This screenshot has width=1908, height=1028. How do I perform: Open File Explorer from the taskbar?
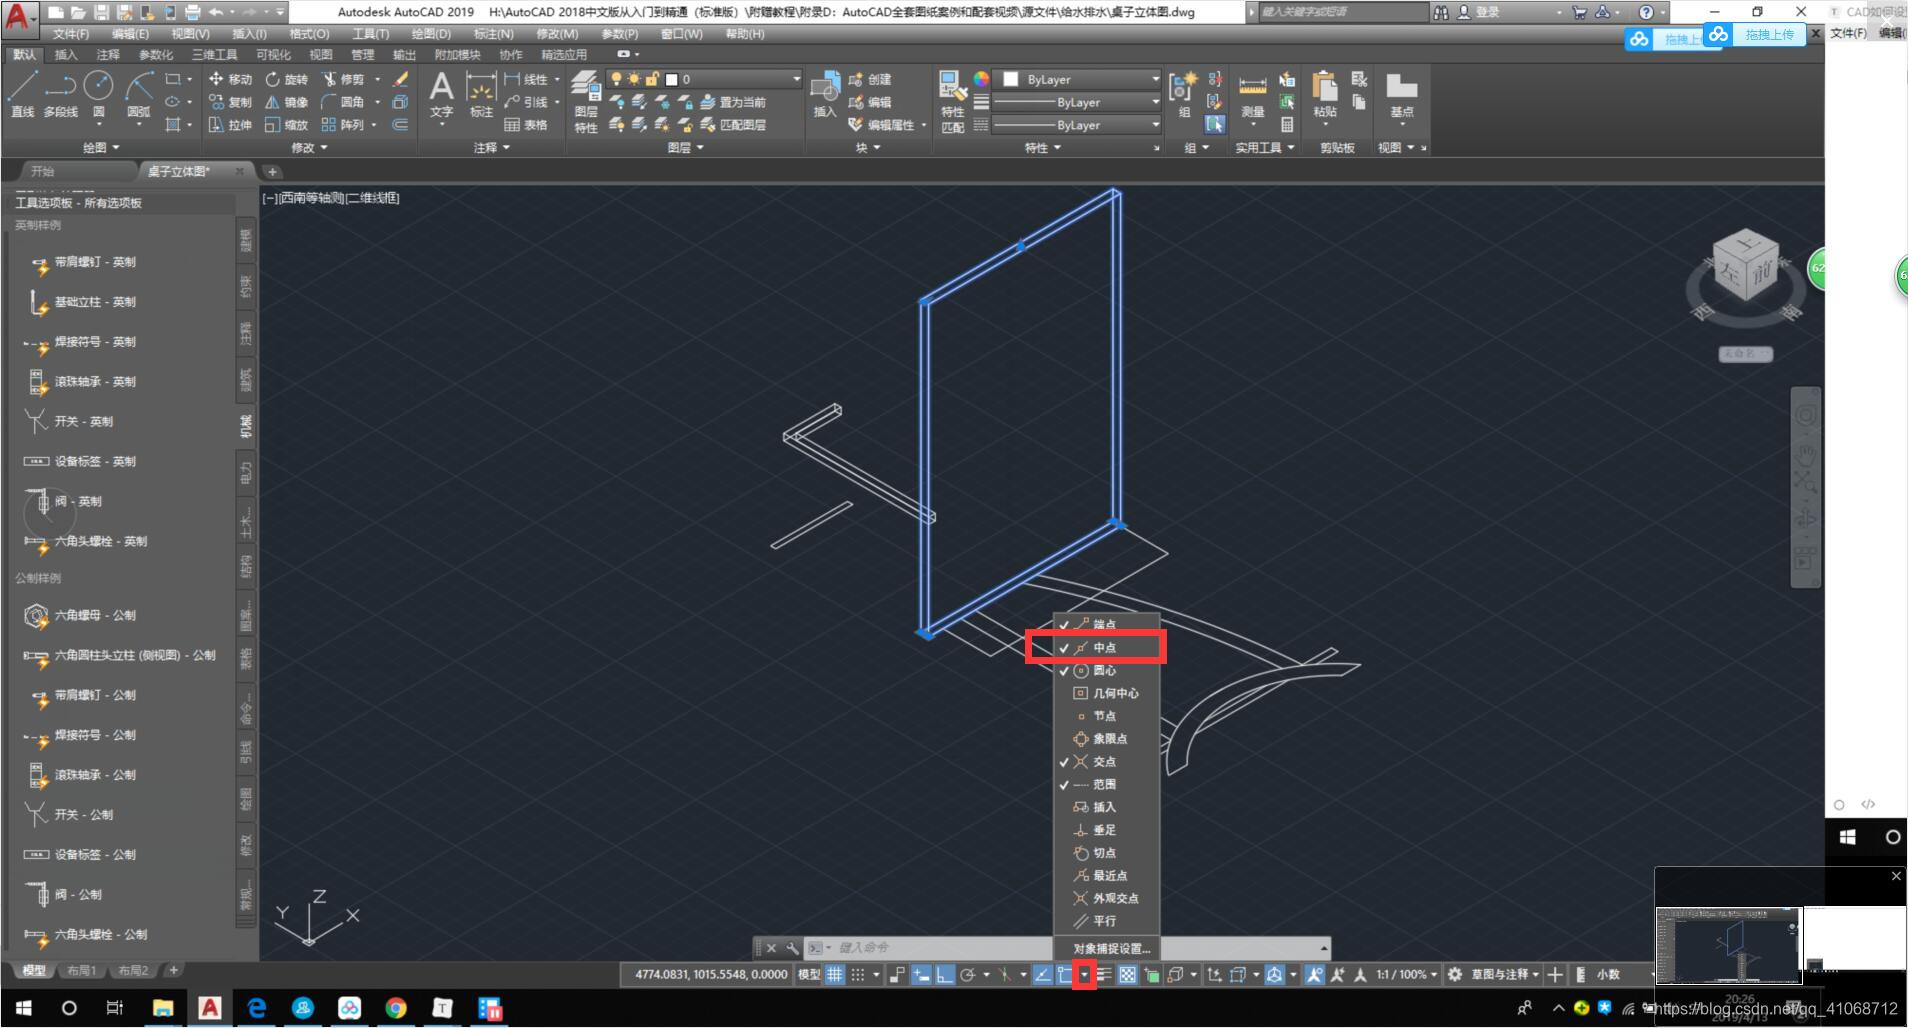[162, 1008]
